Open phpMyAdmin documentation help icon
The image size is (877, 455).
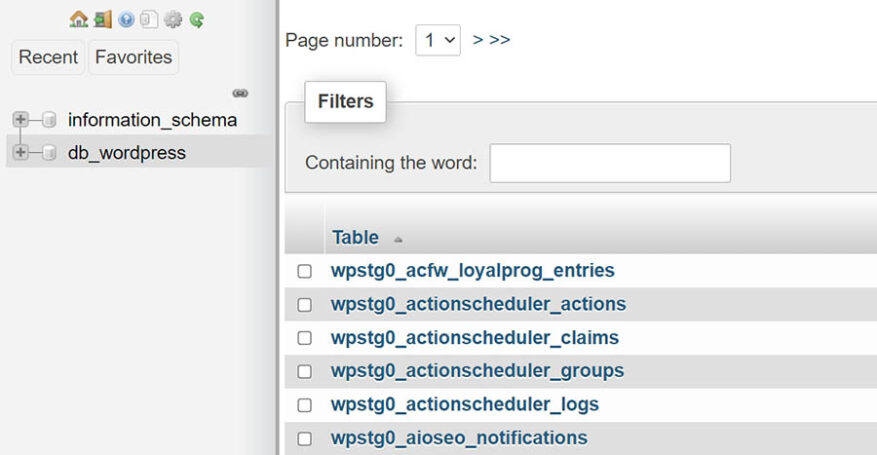click(126, 19)
